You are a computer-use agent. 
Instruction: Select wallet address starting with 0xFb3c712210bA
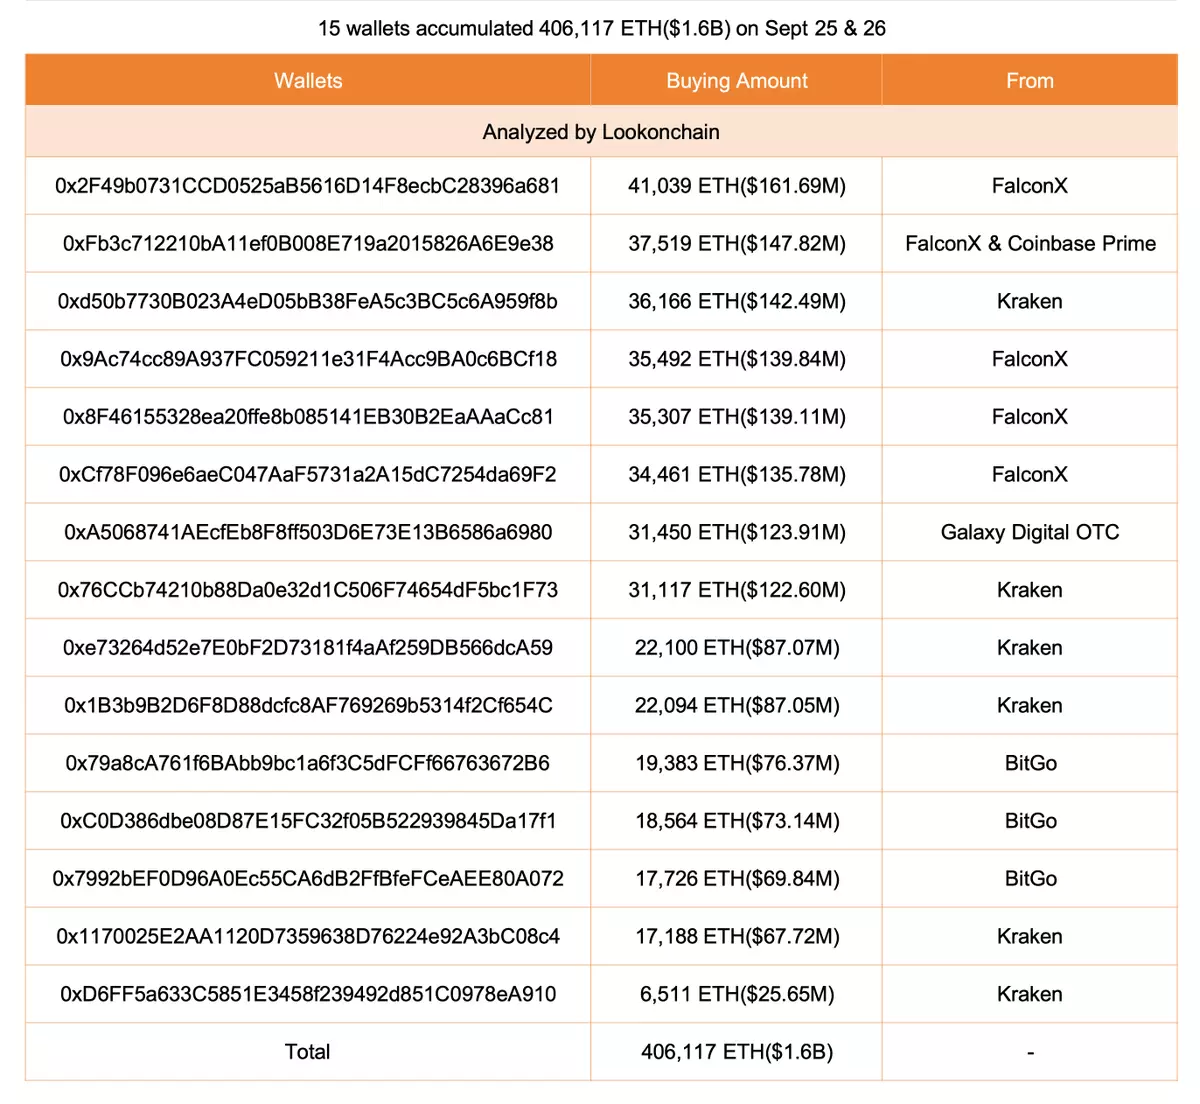coord(308,244)
